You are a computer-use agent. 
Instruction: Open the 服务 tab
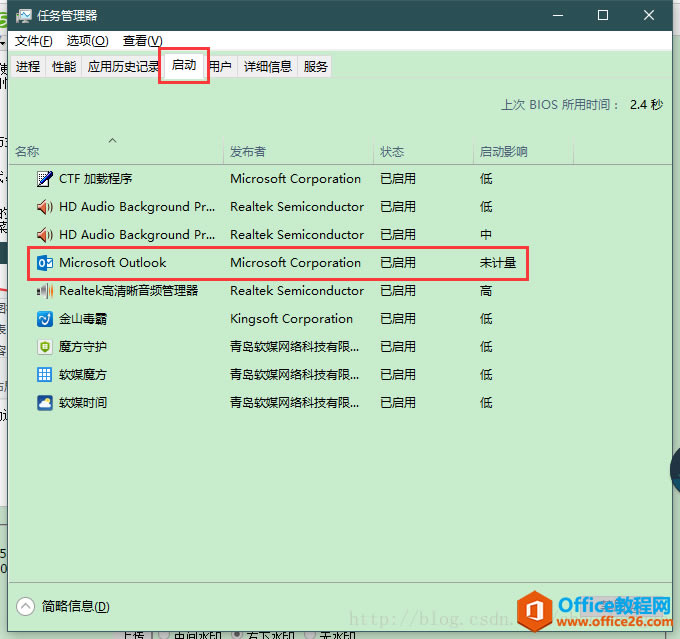point(316,67)
